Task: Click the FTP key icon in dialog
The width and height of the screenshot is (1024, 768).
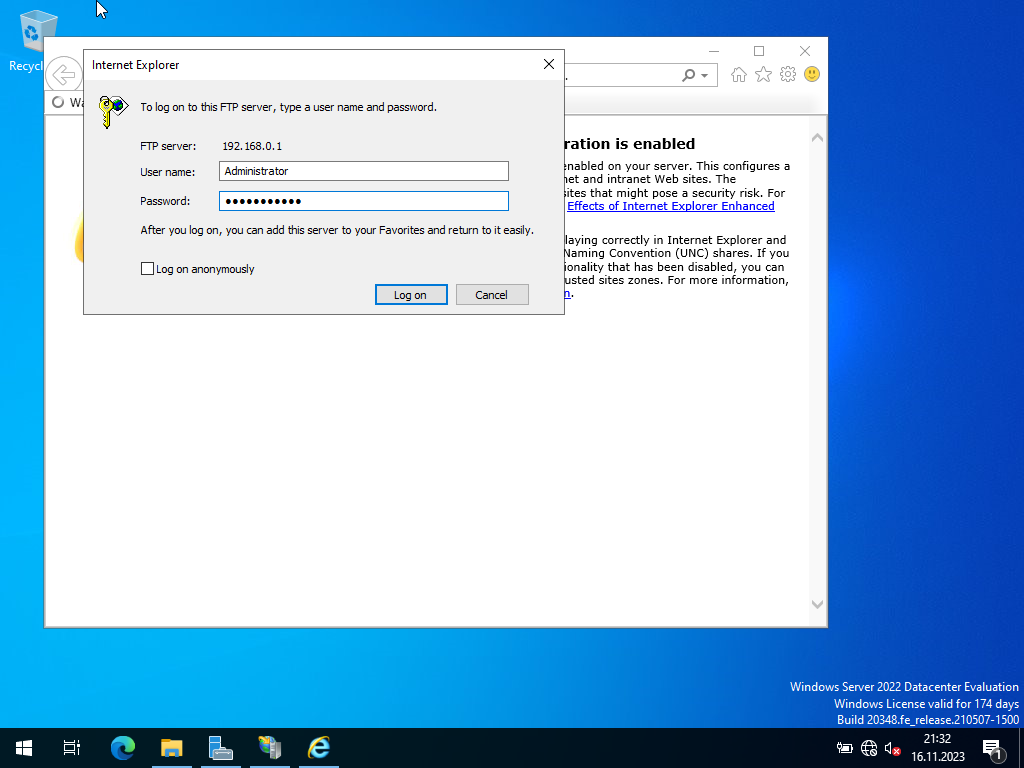Action: (x=112, y=111)
